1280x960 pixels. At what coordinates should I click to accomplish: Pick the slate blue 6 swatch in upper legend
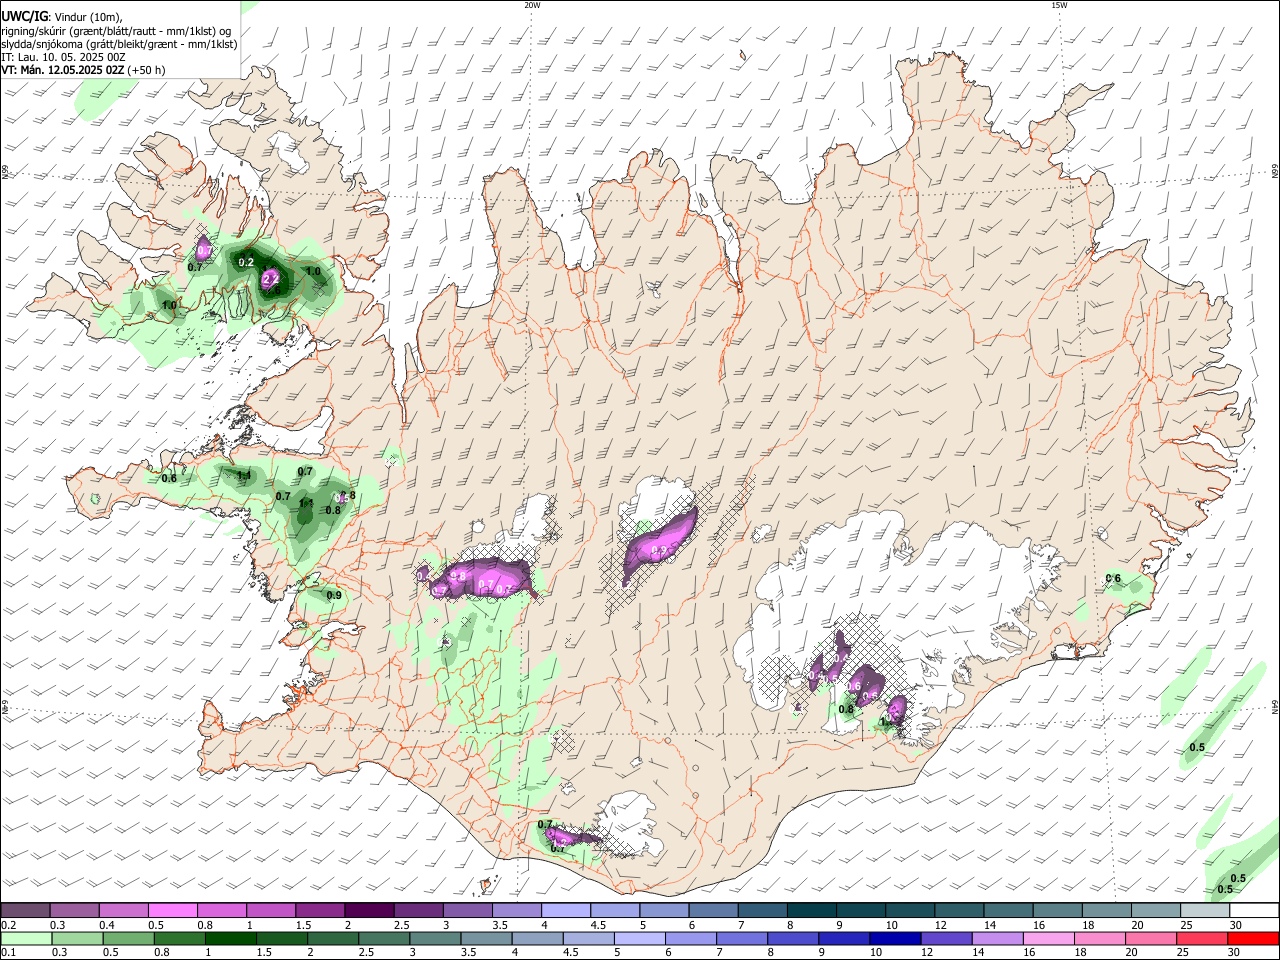tap(713, 911)
